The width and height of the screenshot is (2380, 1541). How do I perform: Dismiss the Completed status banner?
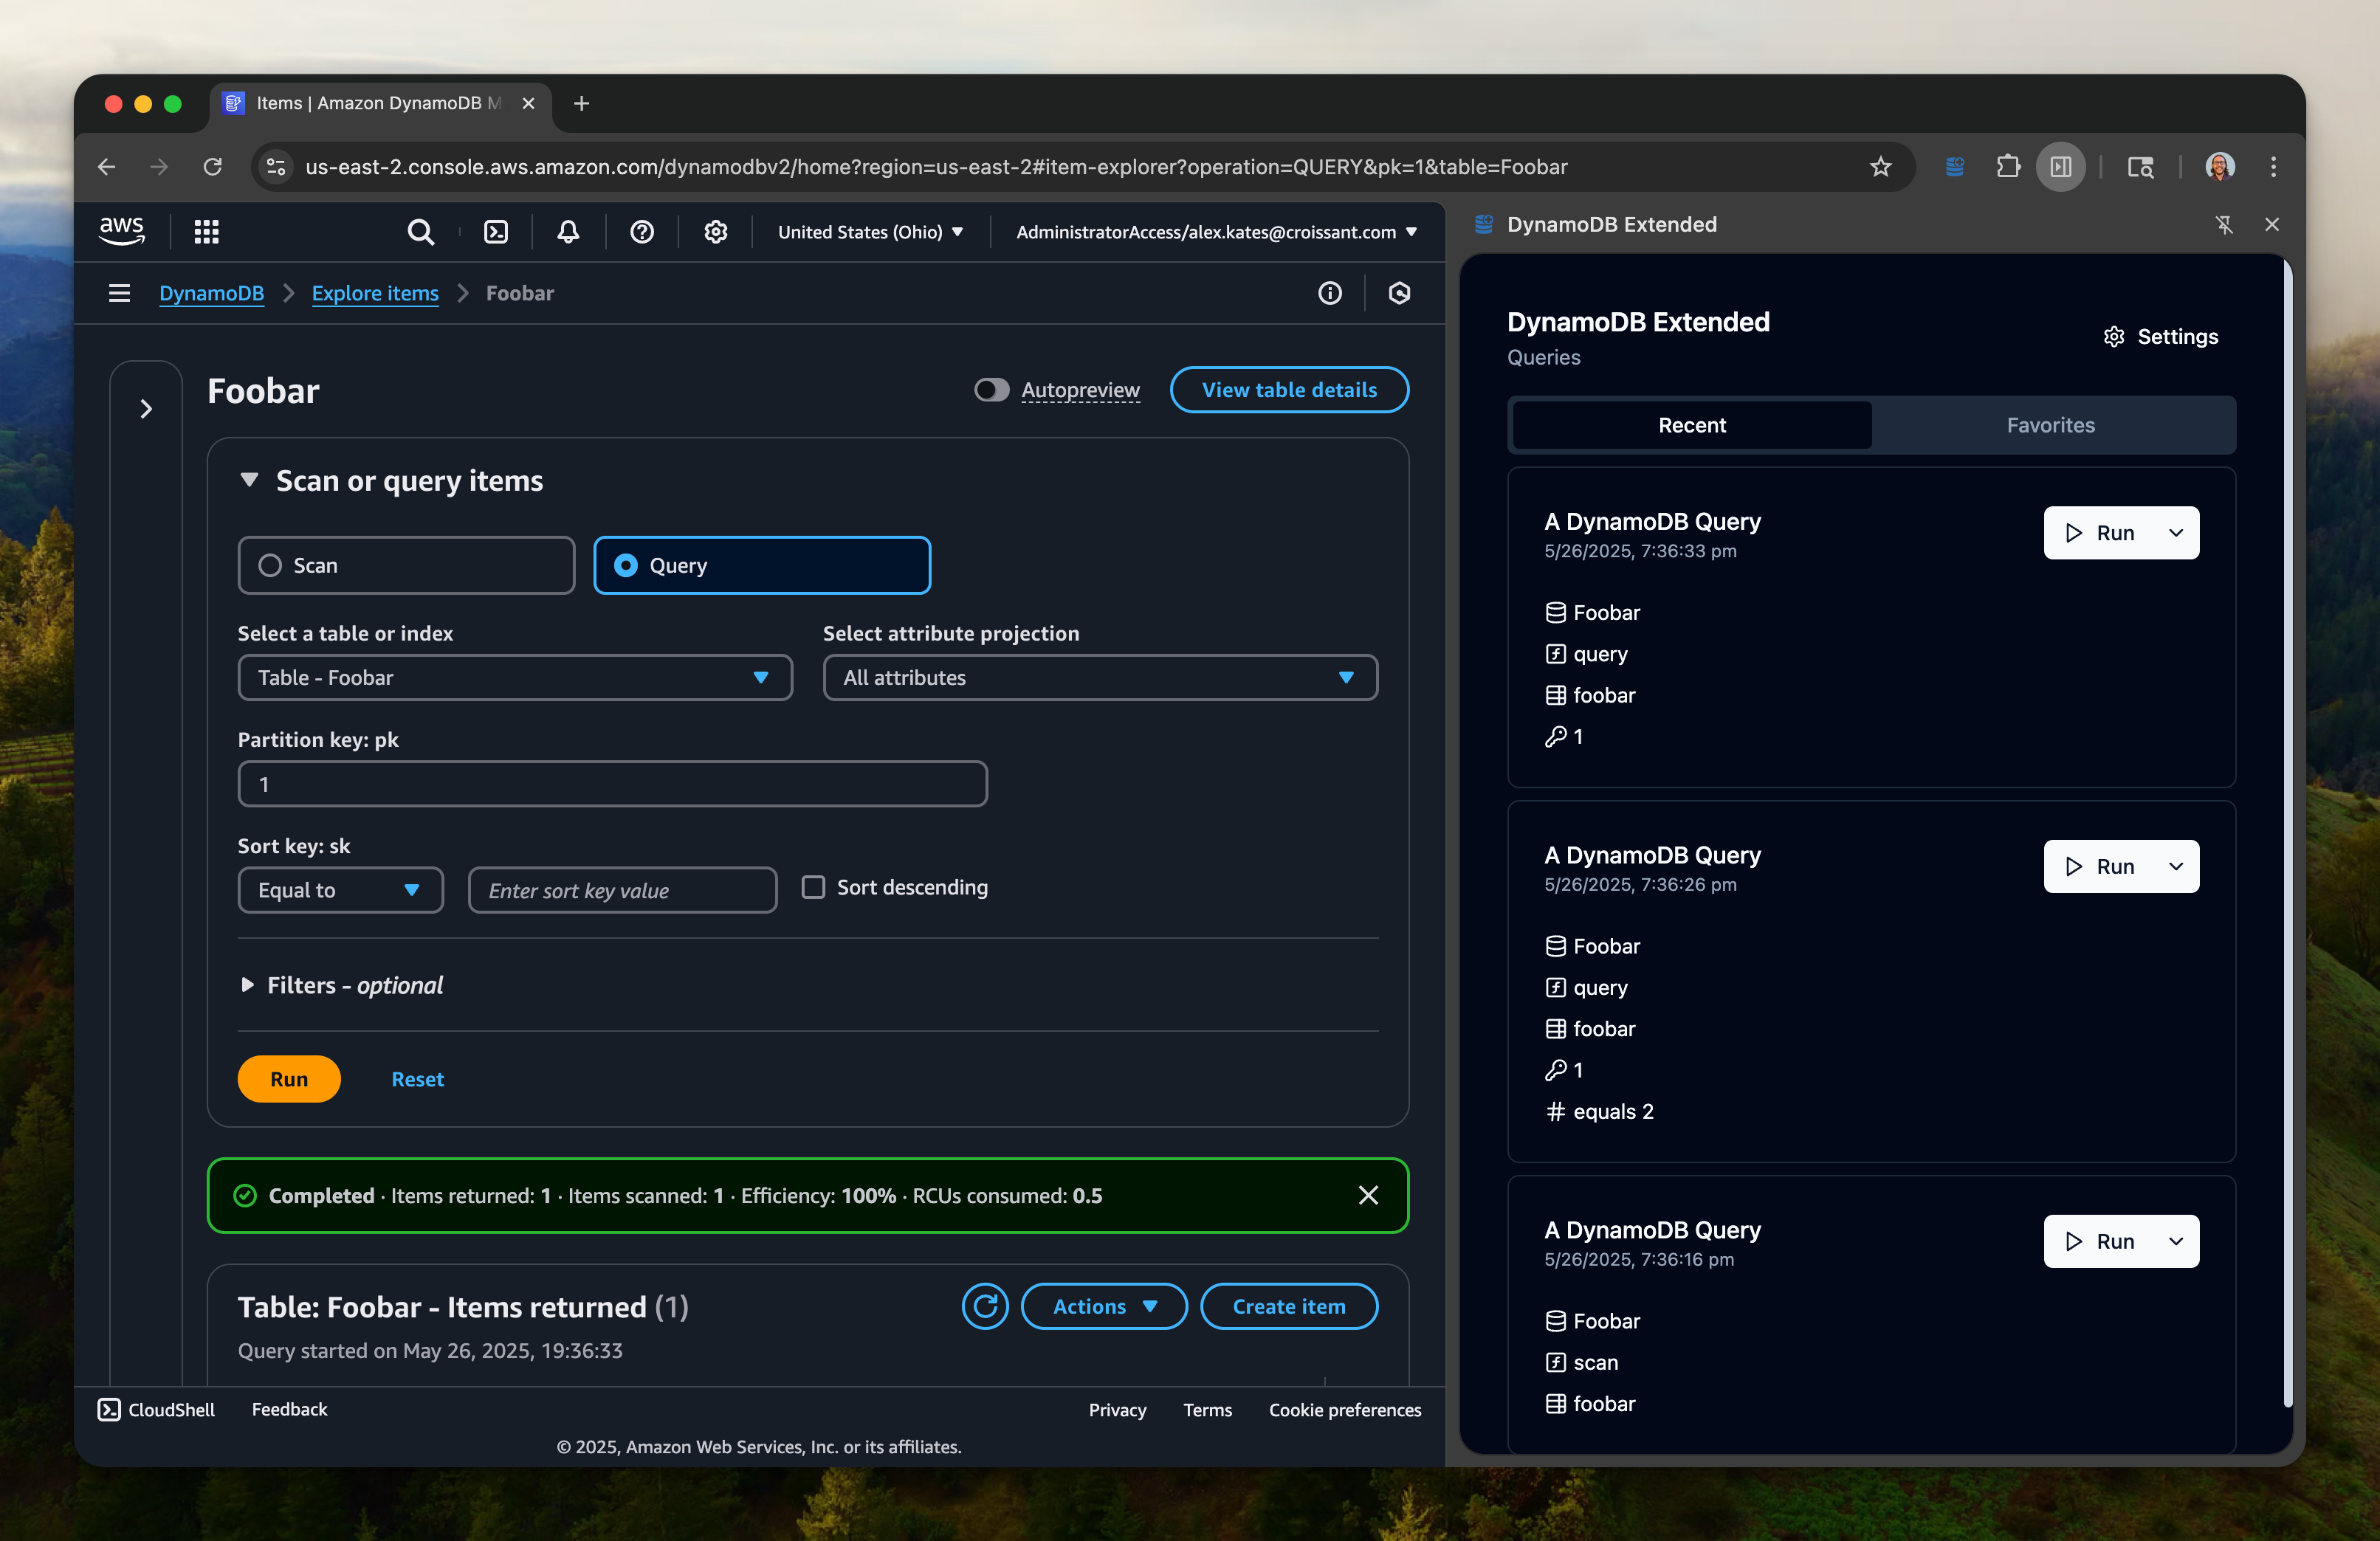coord(1368,1195)
